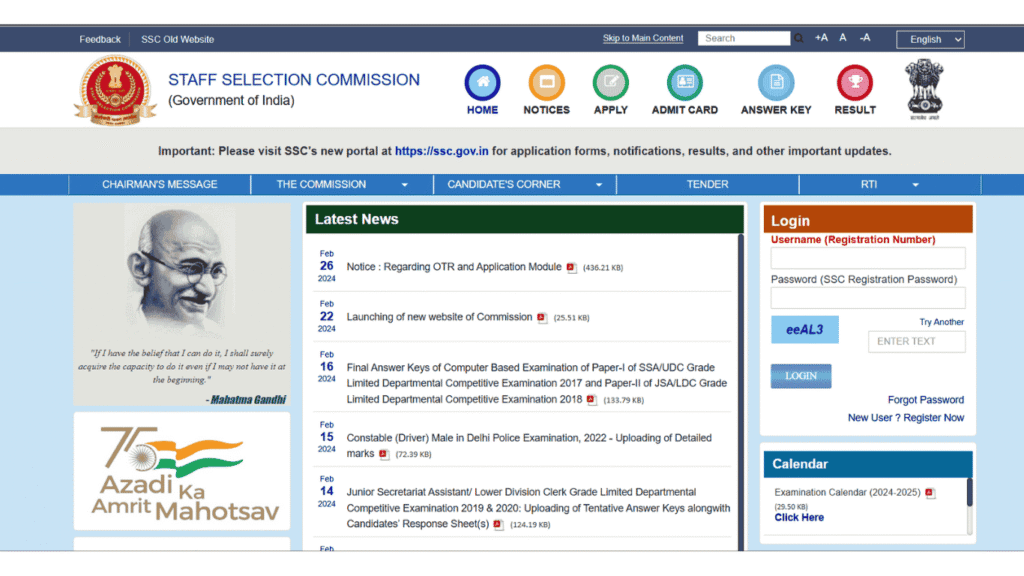1024x576 pixels.
Task: Reset font size with the plain A
Action: 843,38
